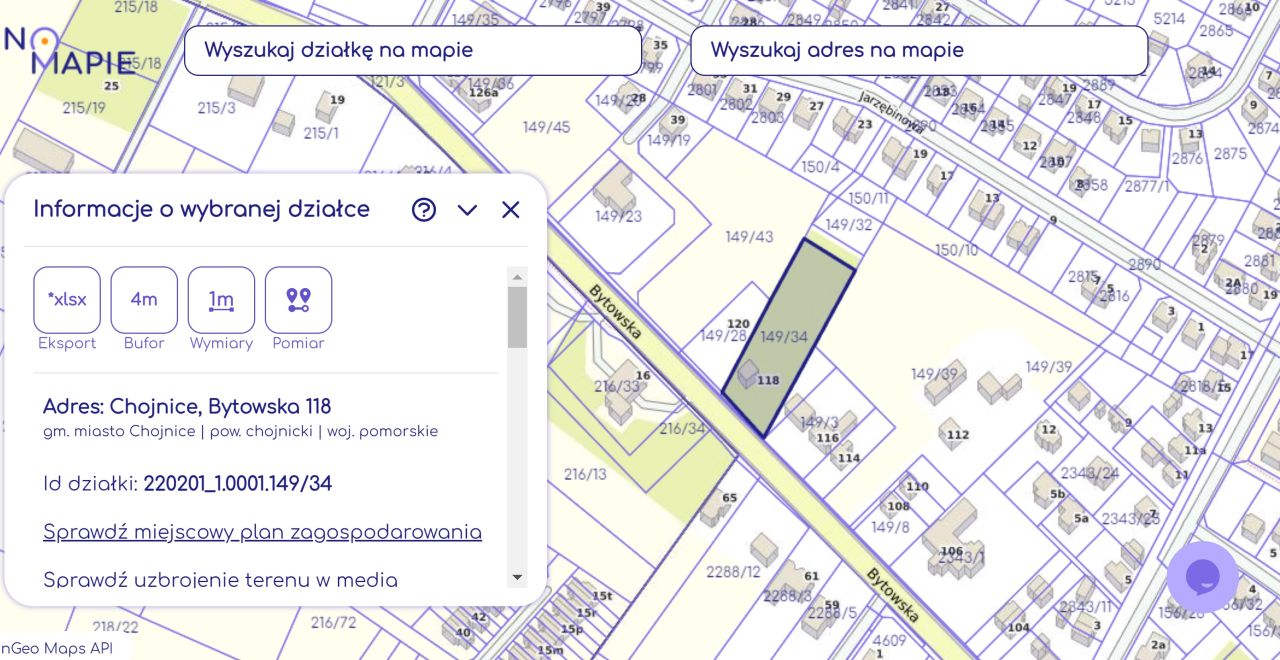This screenshot has width=1280, height=660.
Task: Activate the 4m Bufor tool
Action: 143,300
